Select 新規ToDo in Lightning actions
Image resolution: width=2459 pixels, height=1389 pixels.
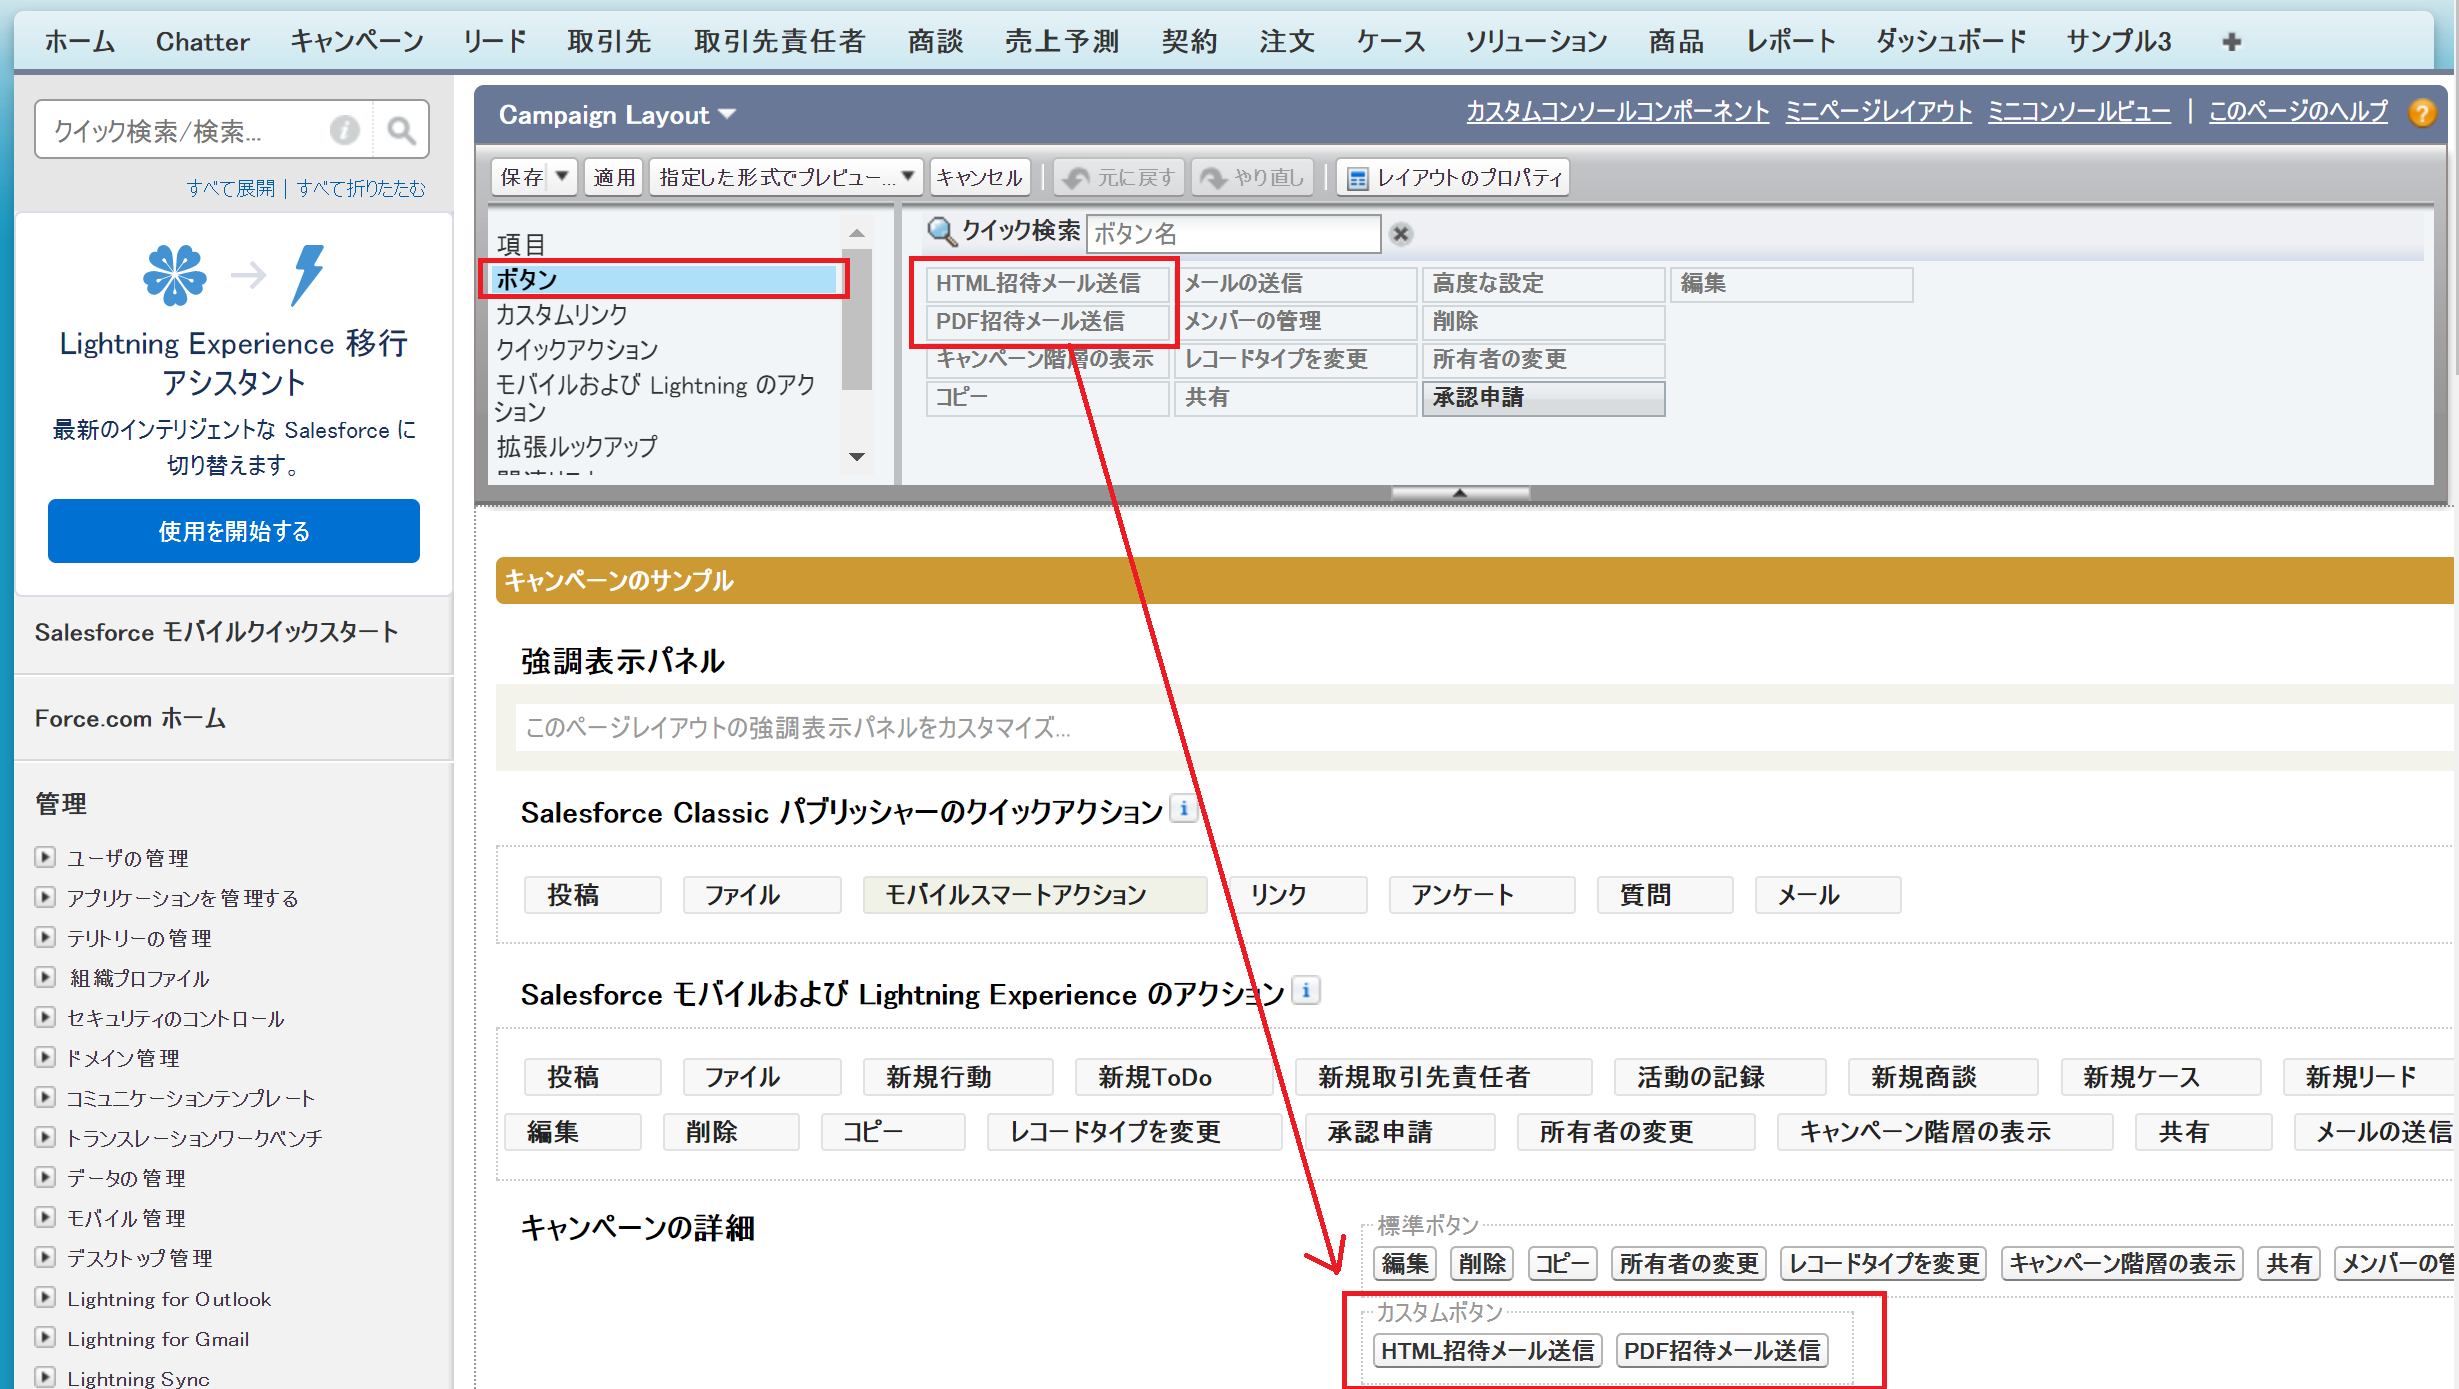pyautogui.click(x=1174, y=1077)
